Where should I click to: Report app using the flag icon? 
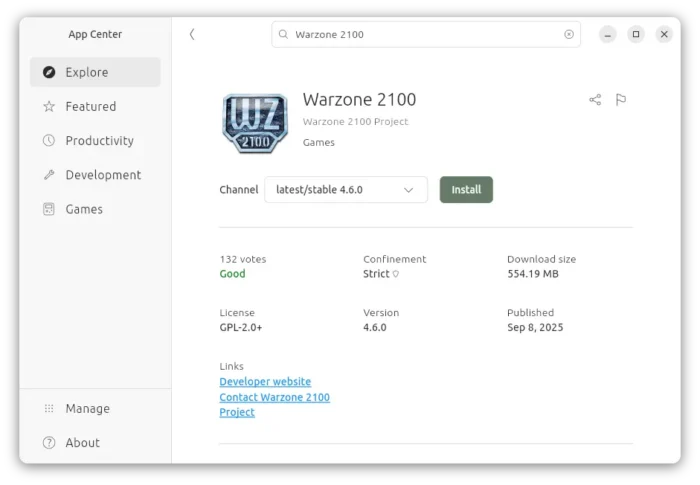coord(621,100)
